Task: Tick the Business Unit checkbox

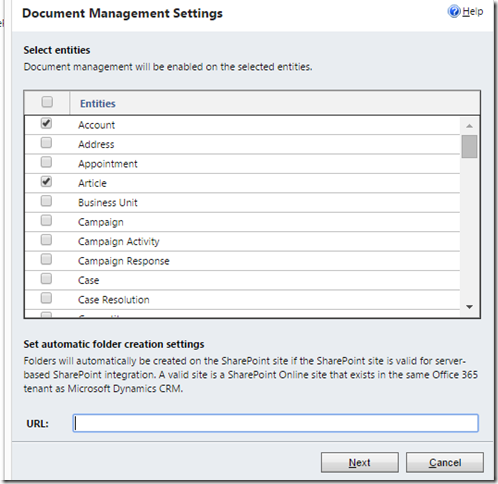Action: tap(46, 201)
